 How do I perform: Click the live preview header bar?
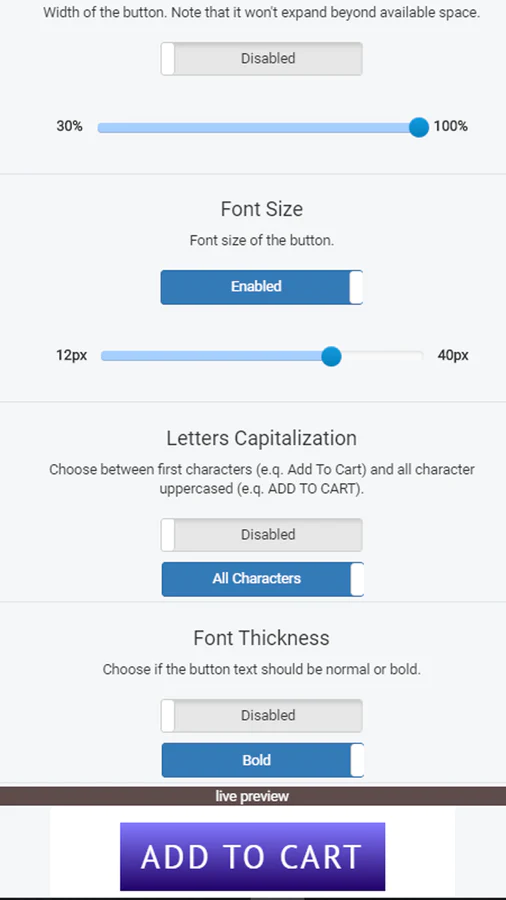(253, 796)
